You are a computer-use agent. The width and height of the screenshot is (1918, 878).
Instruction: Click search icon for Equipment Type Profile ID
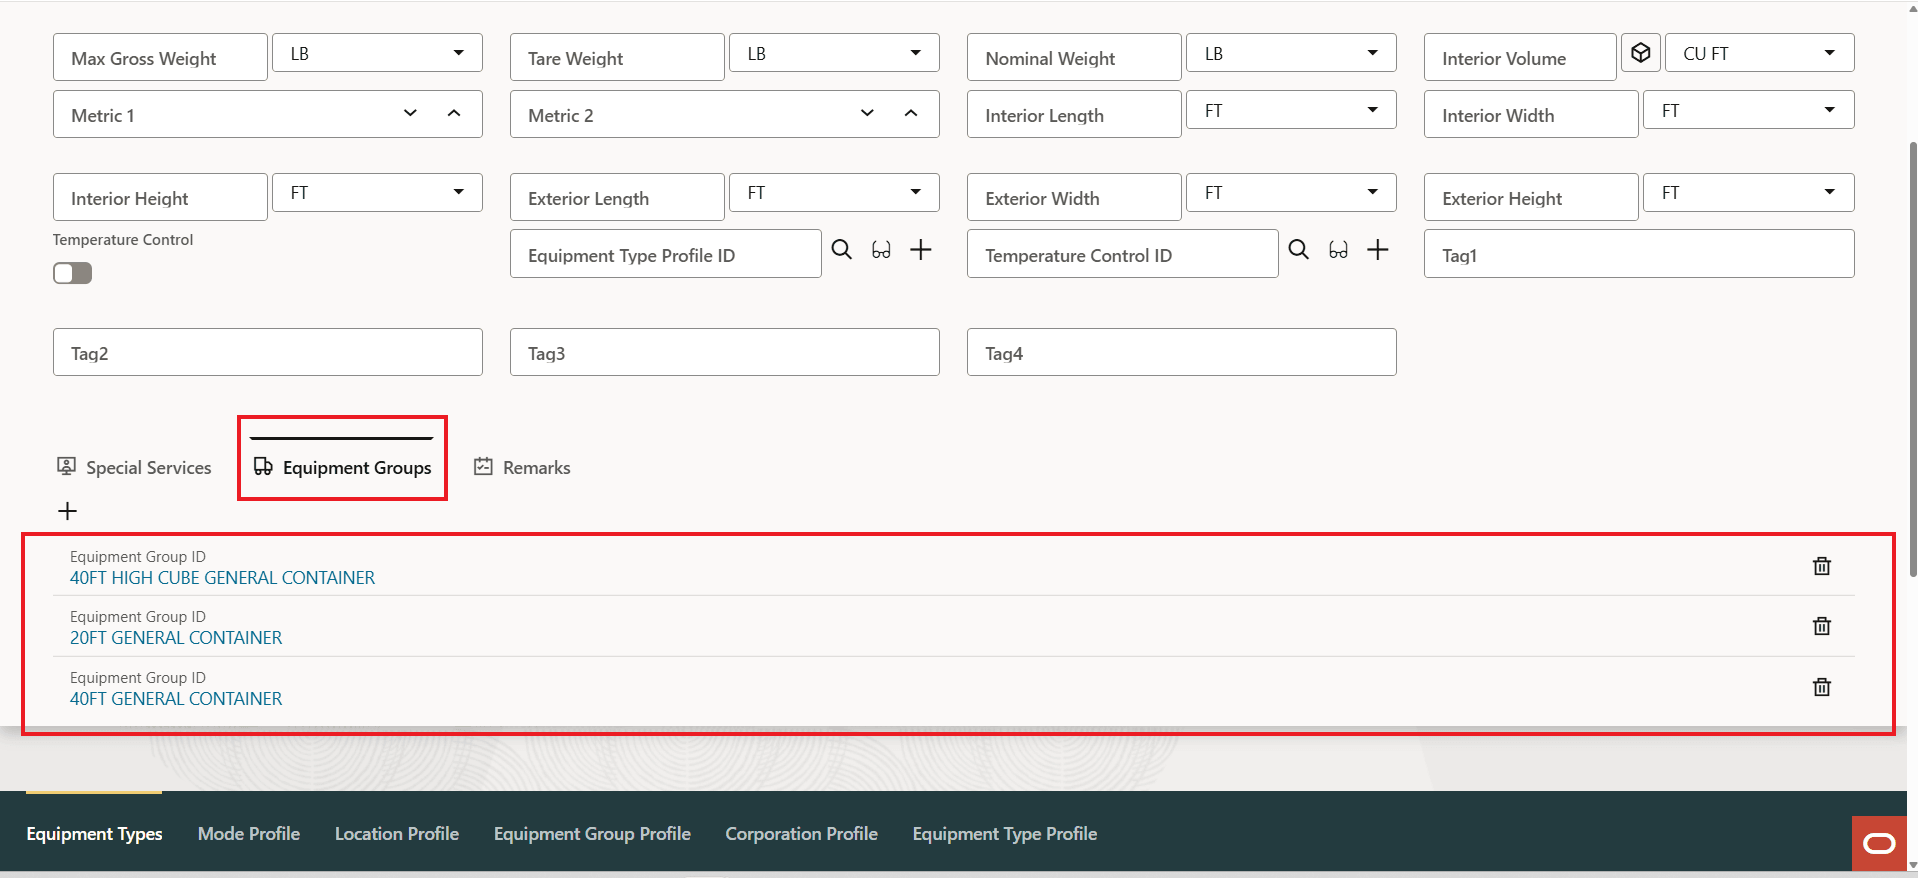coord(842,250)
